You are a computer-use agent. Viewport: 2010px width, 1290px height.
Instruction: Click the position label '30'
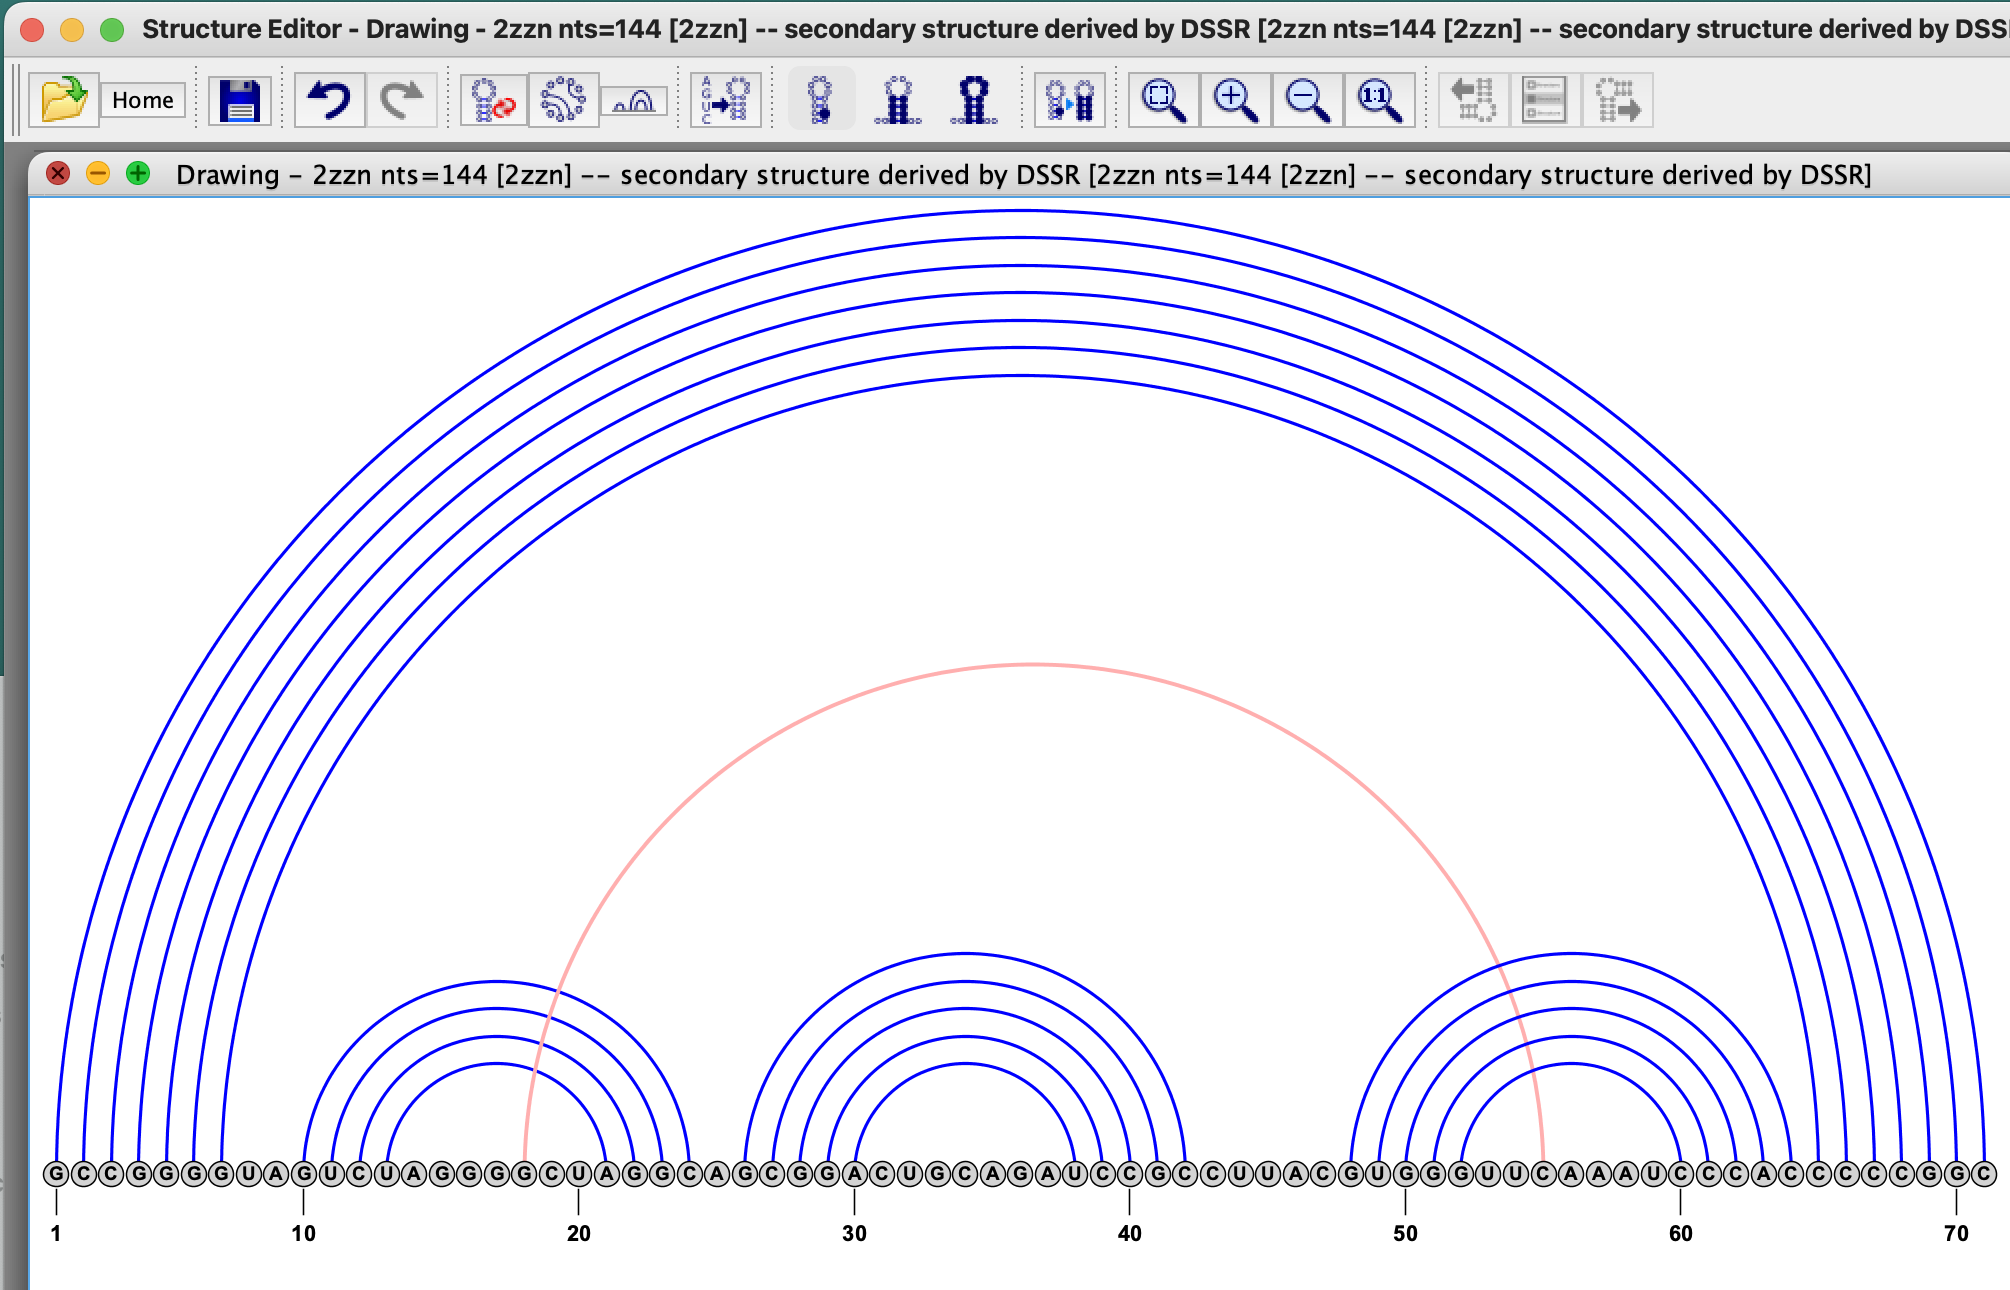pos(855,1233)
